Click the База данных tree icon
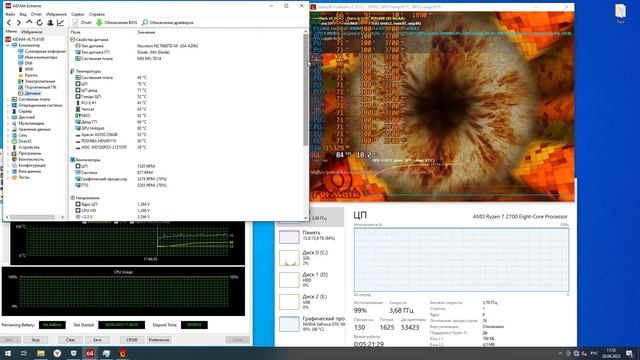This screenshot has width=640, height=360. point(14,171)
